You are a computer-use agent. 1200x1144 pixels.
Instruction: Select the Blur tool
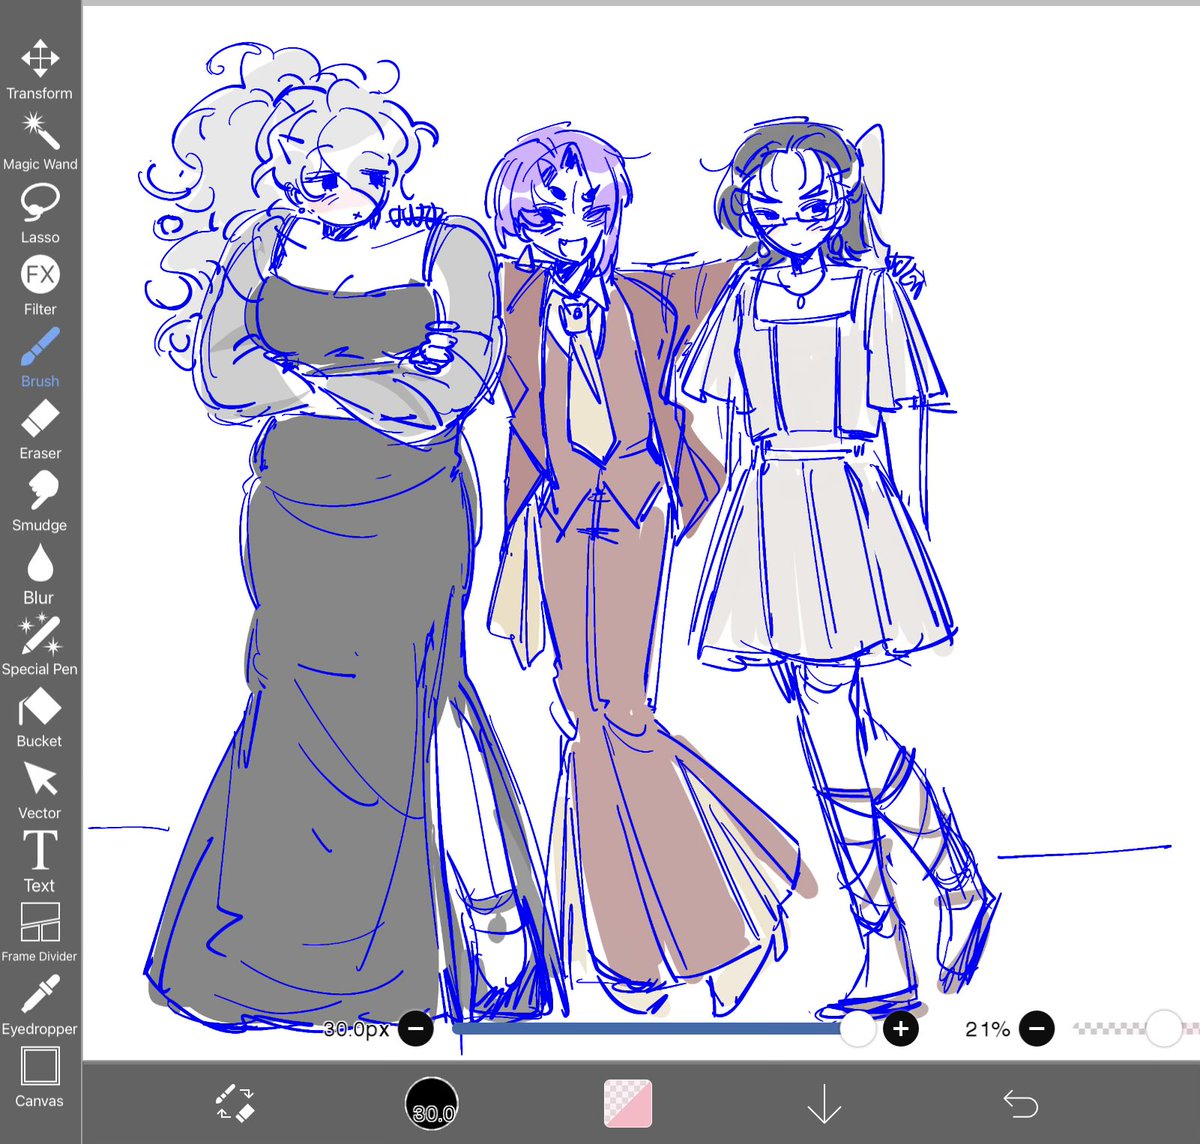pos(40,574)
